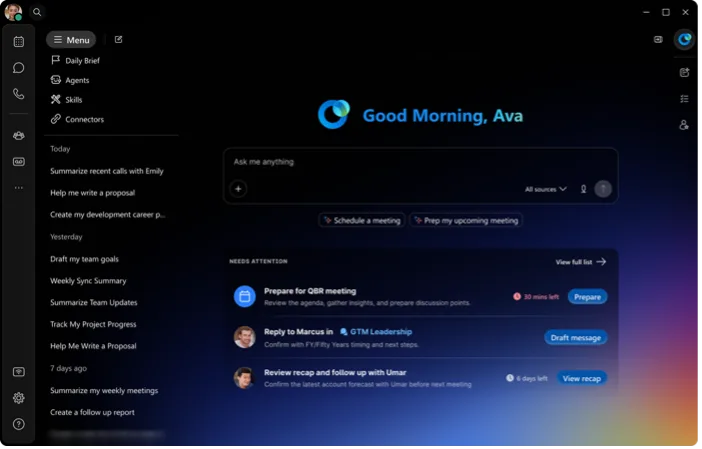
Task: Open the calendar in the left rail
Action: 19,42
